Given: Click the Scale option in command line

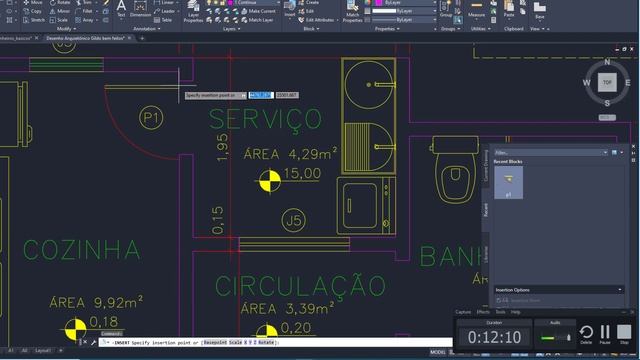Looking at the screenshot, I should pyautogui.click(x=236, y=342).
